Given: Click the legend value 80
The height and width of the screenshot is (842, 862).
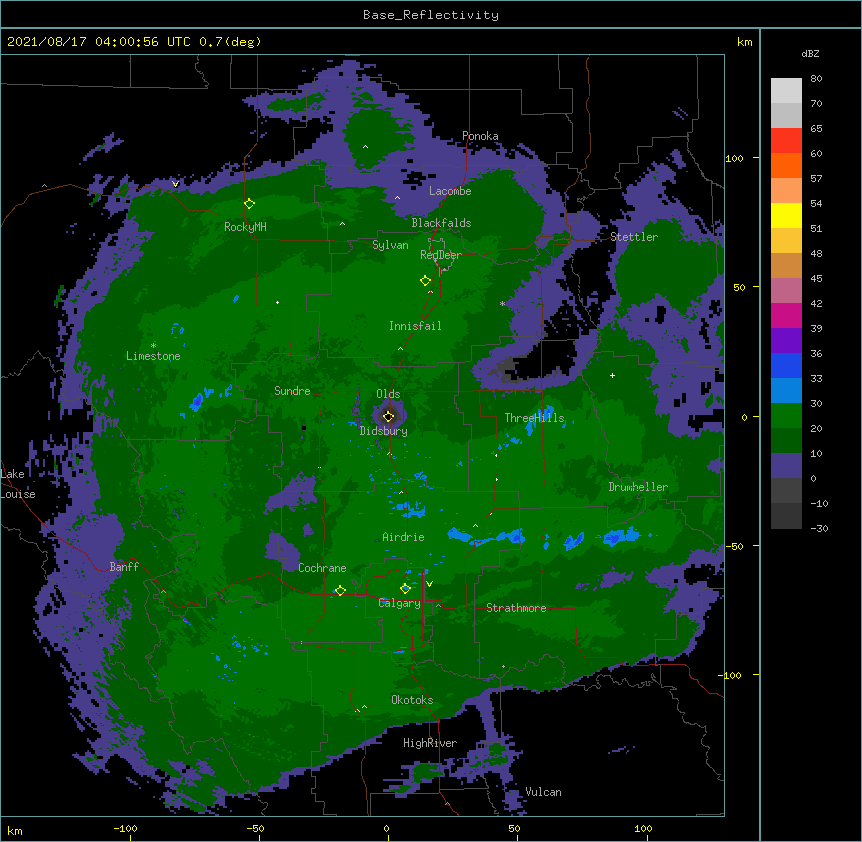Looking at the screenshot, I should click(x=816, y=79).
